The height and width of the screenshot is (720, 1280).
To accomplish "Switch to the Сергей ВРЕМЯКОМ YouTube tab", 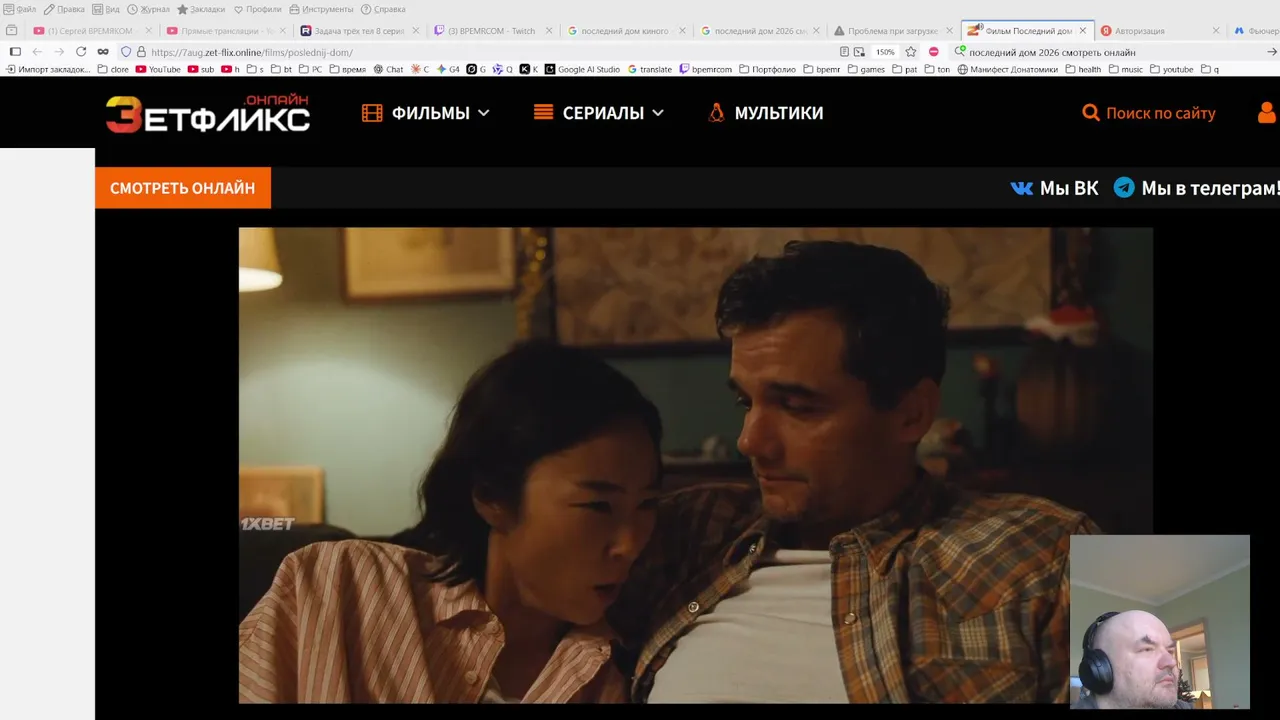I will pyautogui.click(x=90, y=31).
